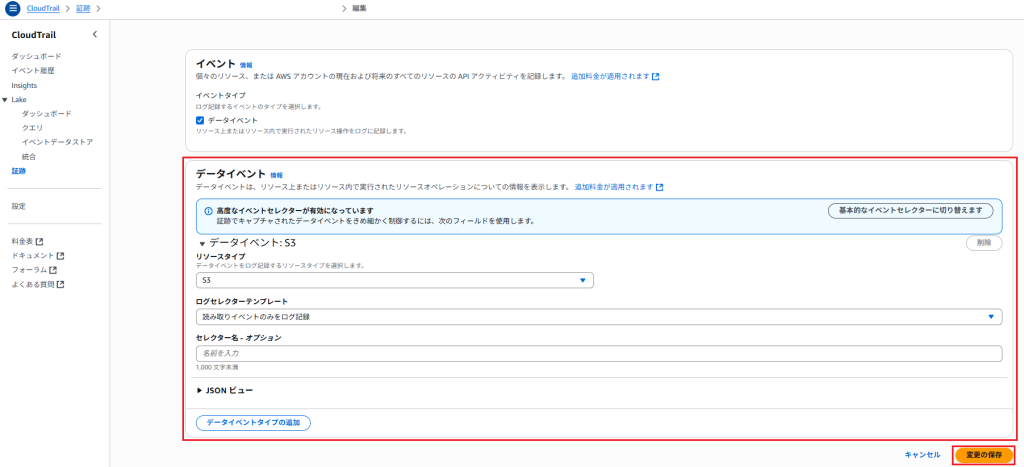This screenshot has height=467, width=1024.
Task: Click the 編集 breadcrumb text
Action: pyautogui.click(x=359, y=8)
